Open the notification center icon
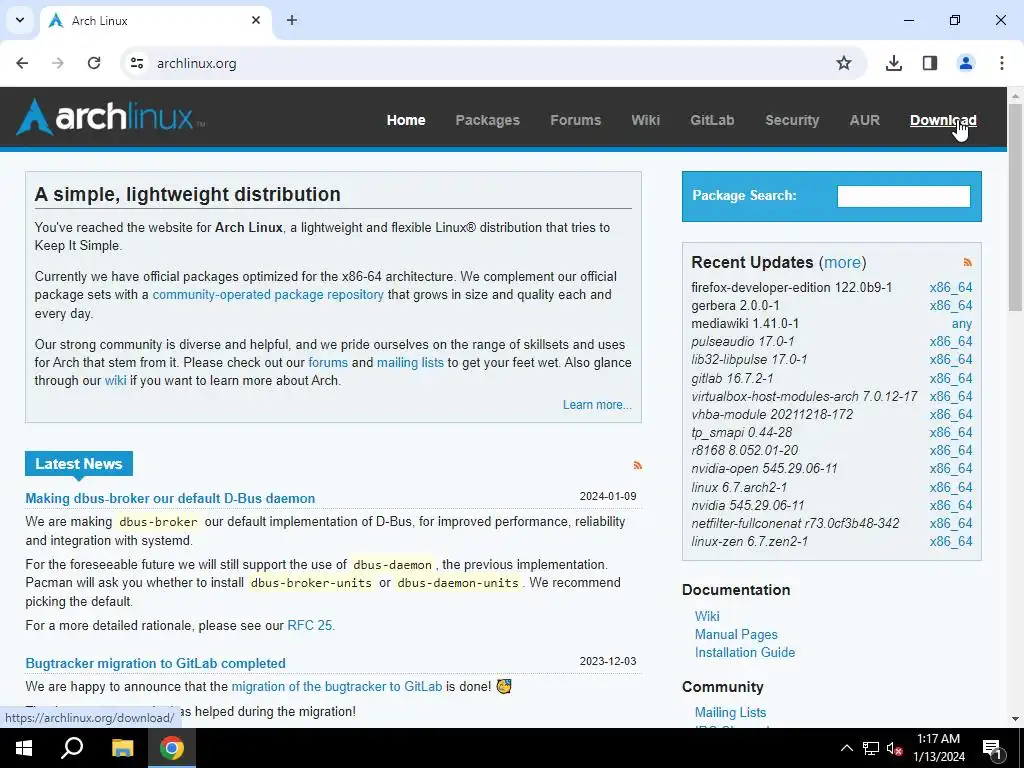The width and height of the screenshot is (1024, 768). point(992,748)
